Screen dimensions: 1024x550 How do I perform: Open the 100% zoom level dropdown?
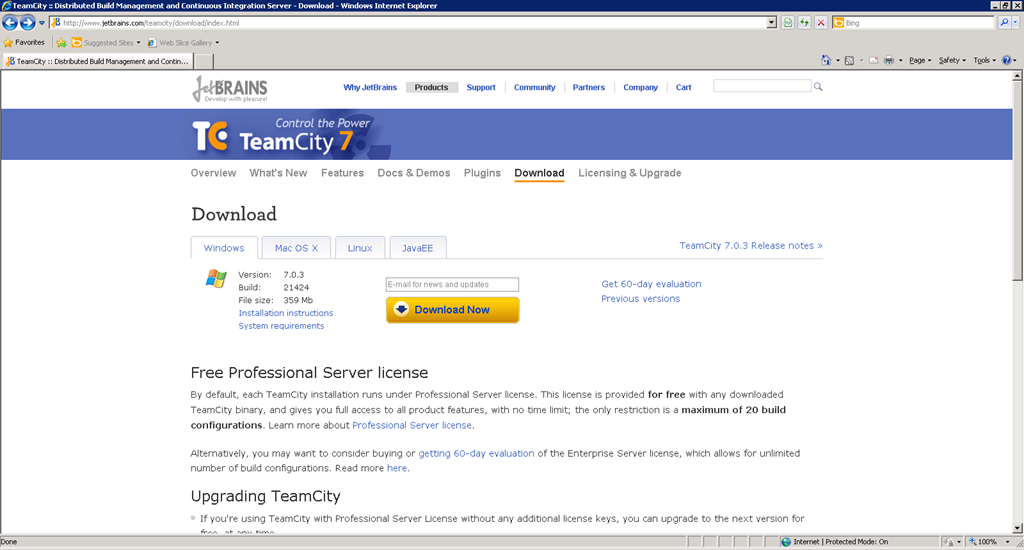click(x=1007, y=542)
